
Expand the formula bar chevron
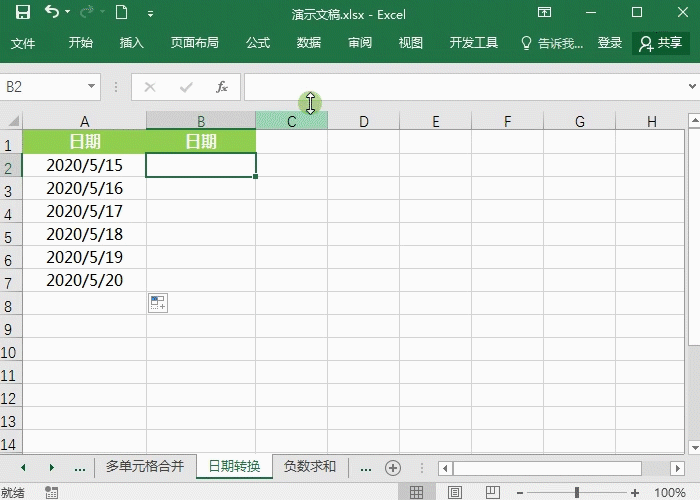[692, 86]
